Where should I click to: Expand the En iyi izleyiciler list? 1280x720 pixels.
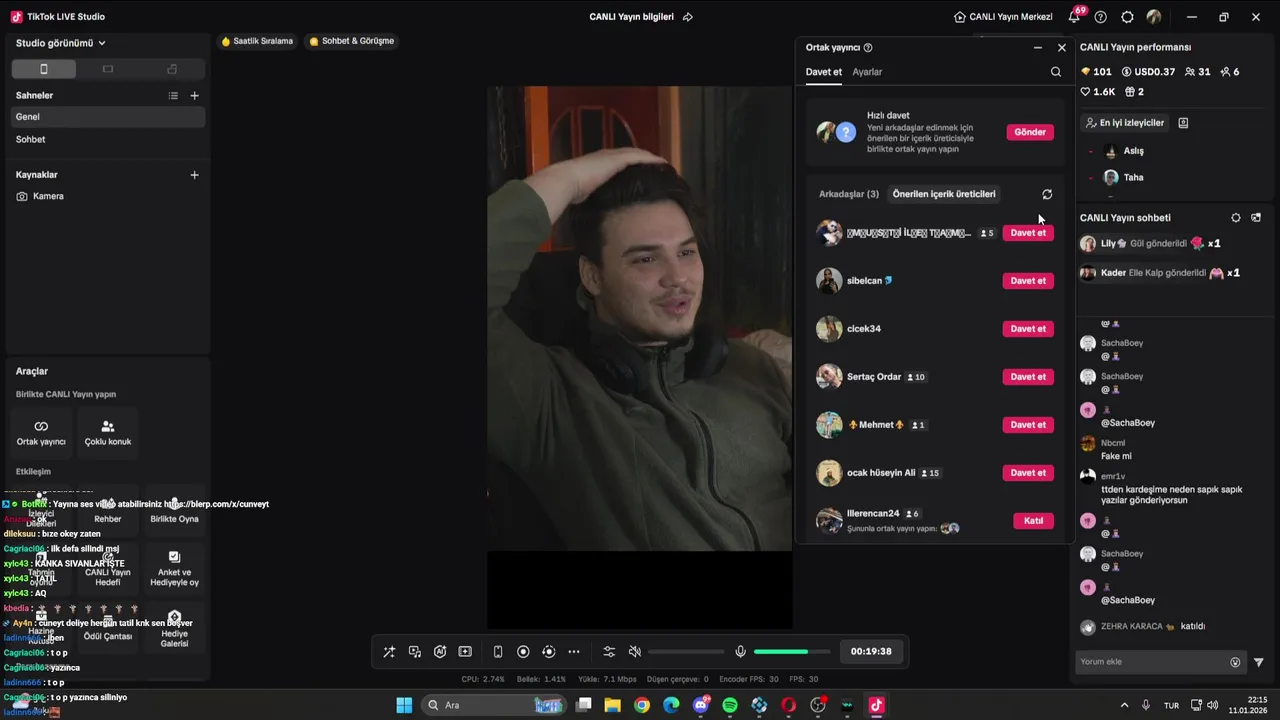1124,123
